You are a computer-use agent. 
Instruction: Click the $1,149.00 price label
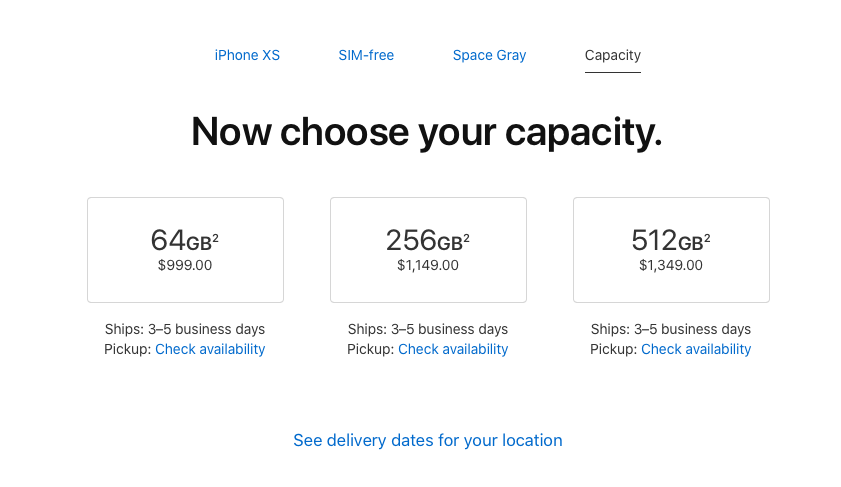click(428, 266)
